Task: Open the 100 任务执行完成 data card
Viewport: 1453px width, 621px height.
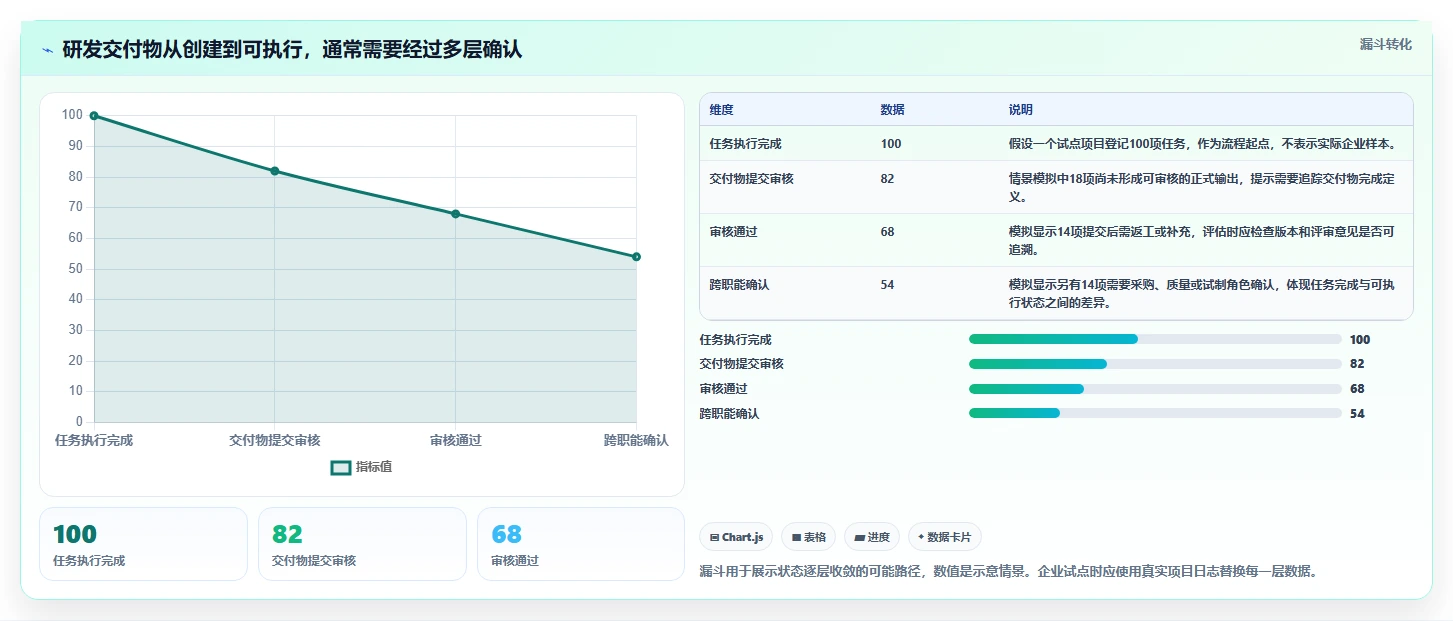Action: [143, 544]
